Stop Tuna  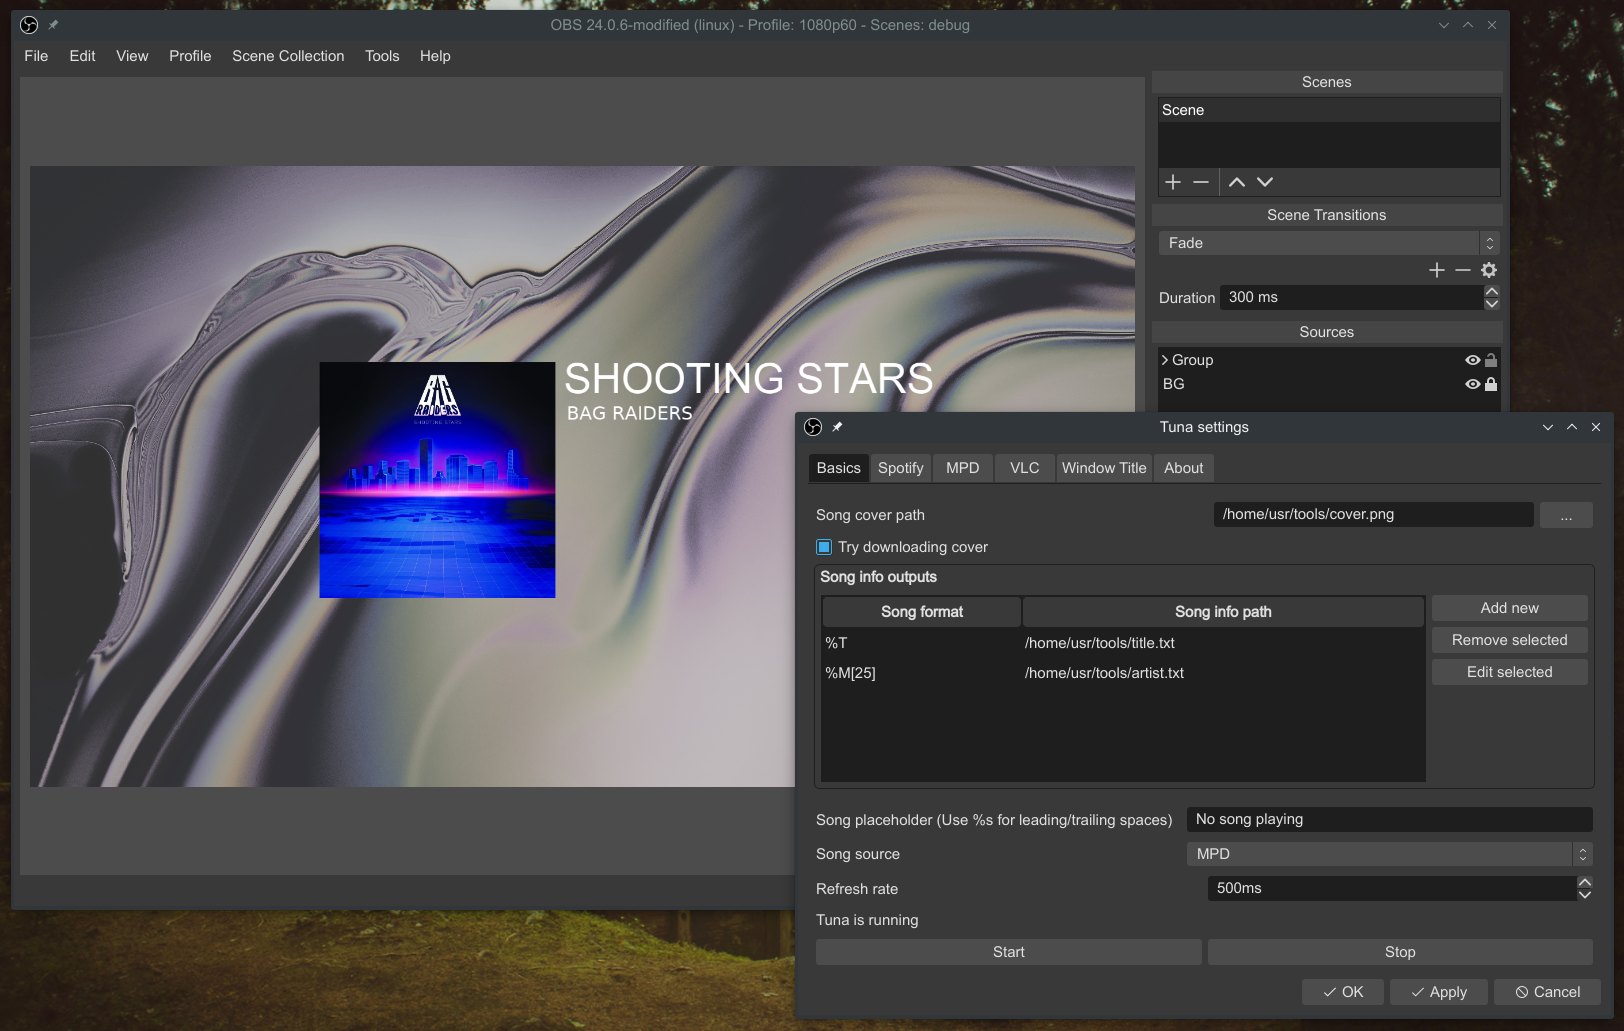[x=1400, y=952]
